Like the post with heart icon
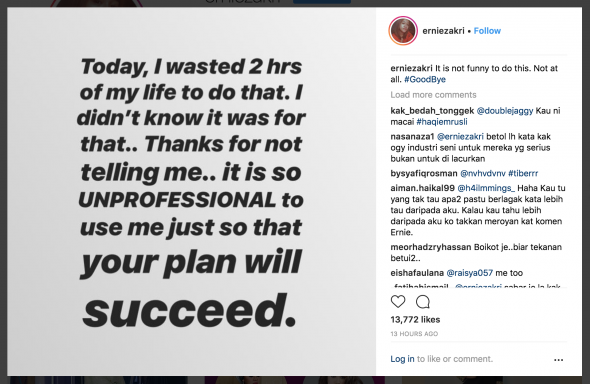This screenshot has height=384, width=590. tap(398, 301)
